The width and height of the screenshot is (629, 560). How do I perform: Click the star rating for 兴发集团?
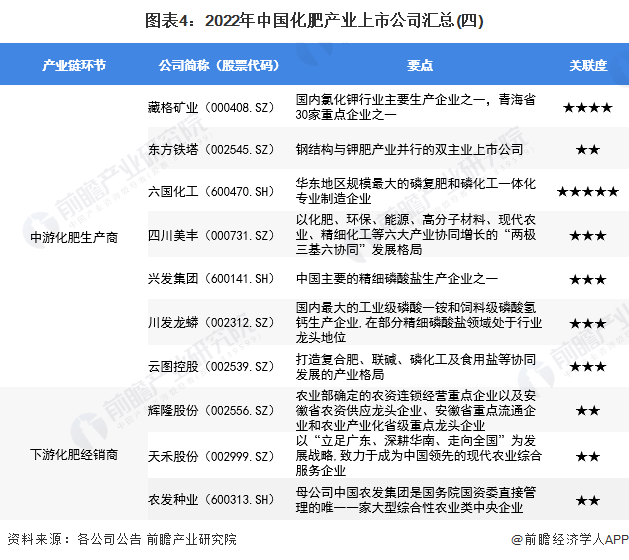[x=587, y=279]
